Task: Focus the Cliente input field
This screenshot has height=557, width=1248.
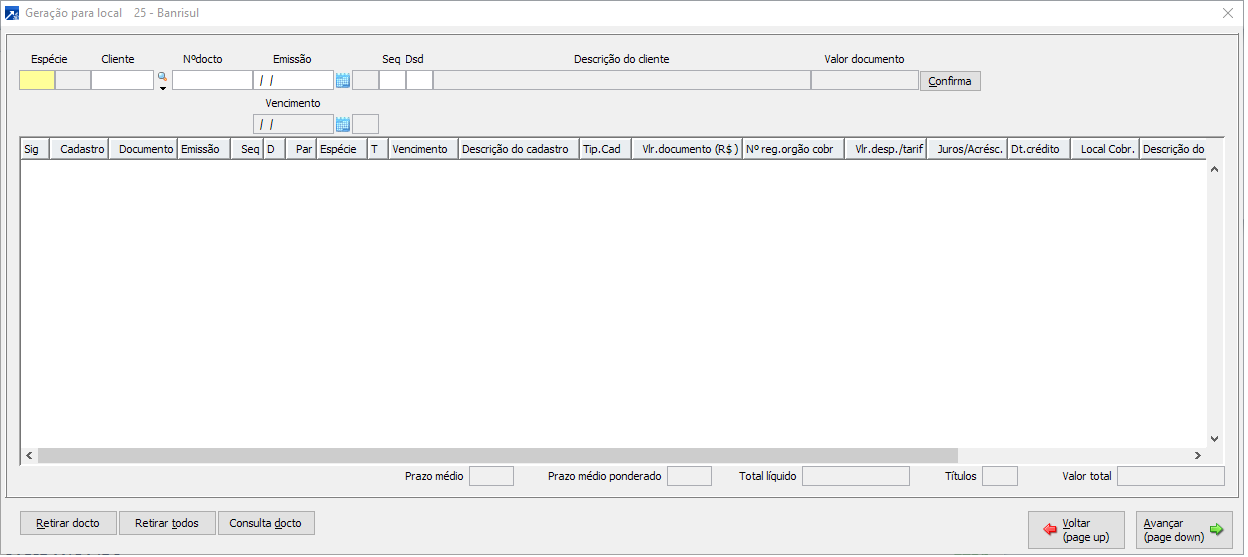Action: [x=122, y=81]
